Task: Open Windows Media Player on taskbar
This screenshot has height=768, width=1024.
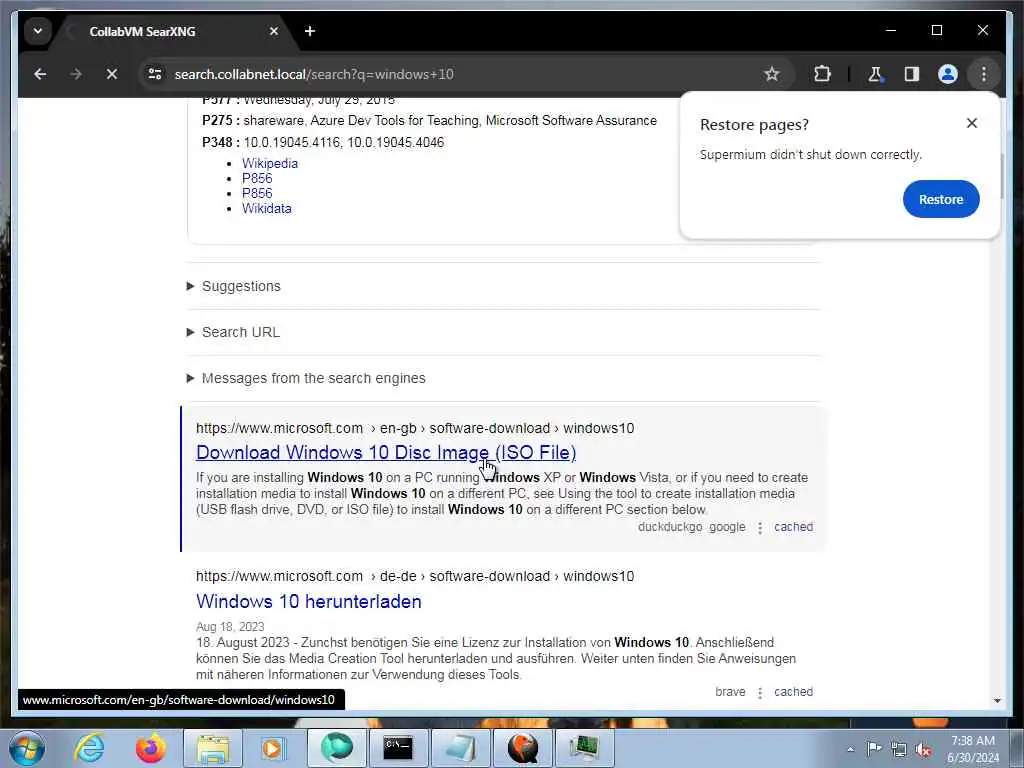Action: 272,748
